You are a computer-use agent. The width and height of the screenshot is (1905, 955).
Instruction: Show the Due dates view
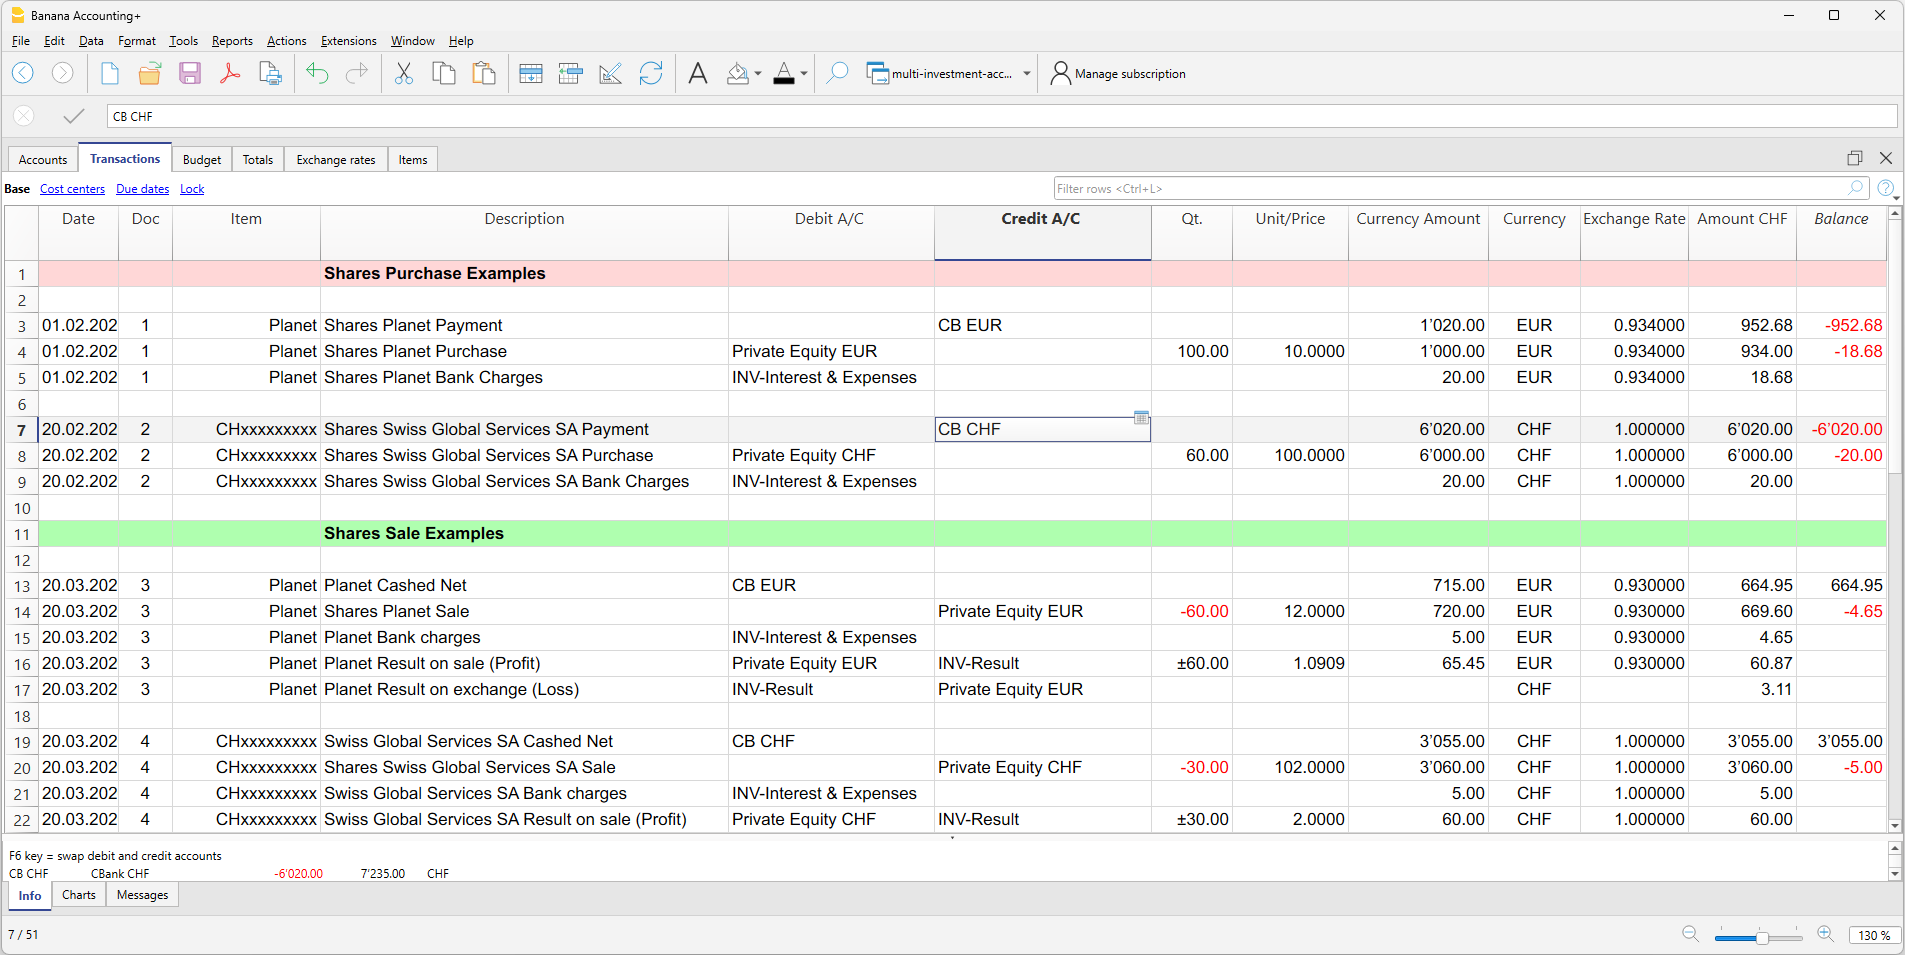click(142, 189)
